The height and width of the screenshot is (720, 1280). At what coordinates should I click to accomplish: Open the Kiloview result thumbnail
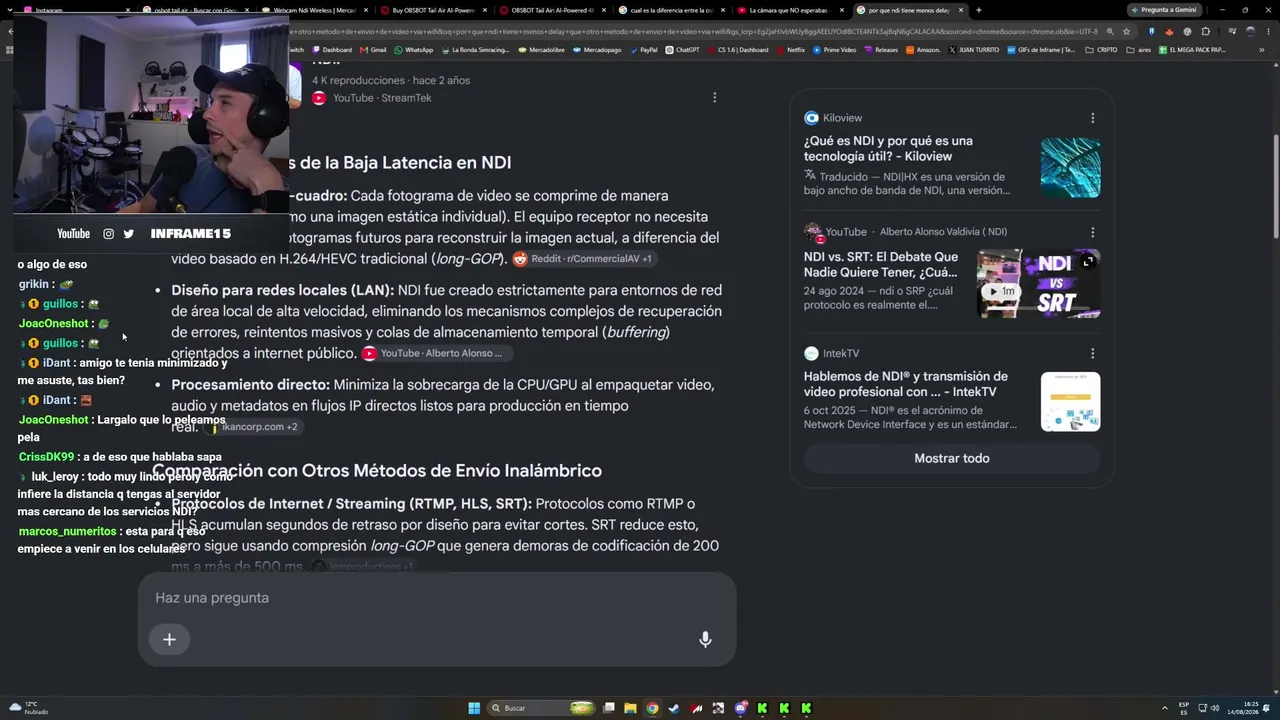[1071, 168]
